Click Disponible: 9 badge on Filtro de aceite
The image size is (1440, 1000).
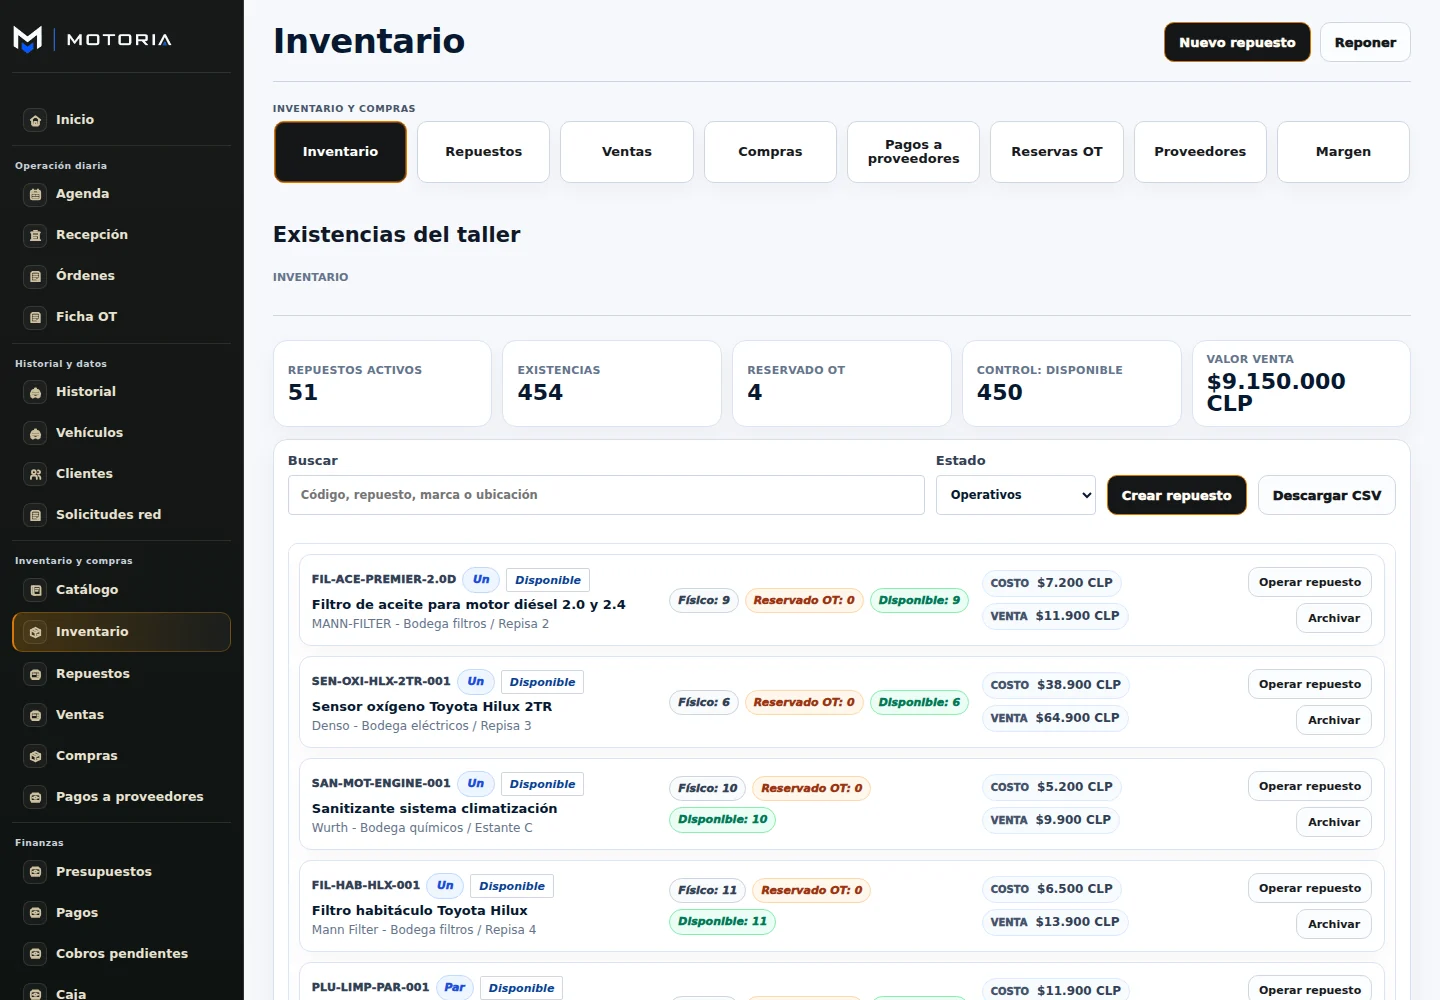tap(919, 601)
